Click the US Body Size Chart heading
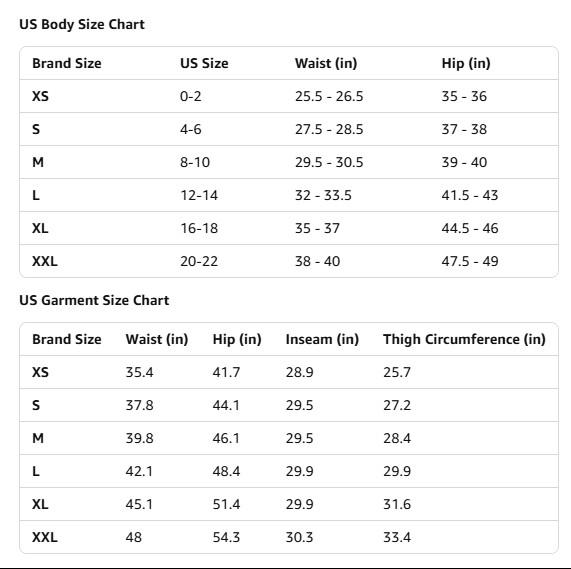Image resolution: width=571 pixels, height=569 pixels. point(82,24)
